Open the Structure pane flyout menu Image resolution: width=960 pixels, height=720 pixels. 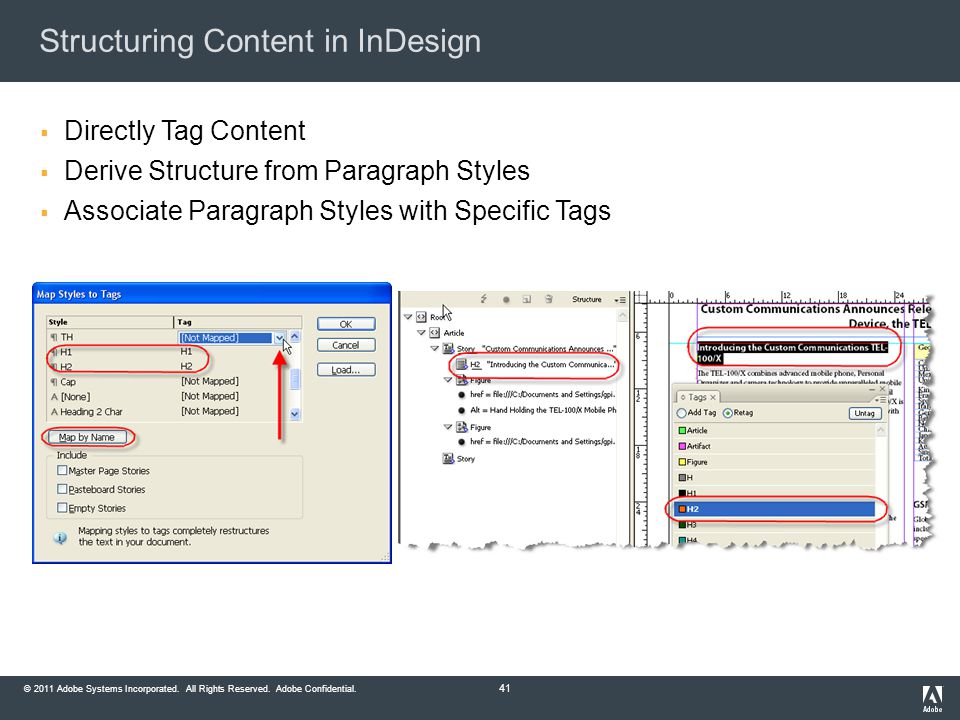620,300
